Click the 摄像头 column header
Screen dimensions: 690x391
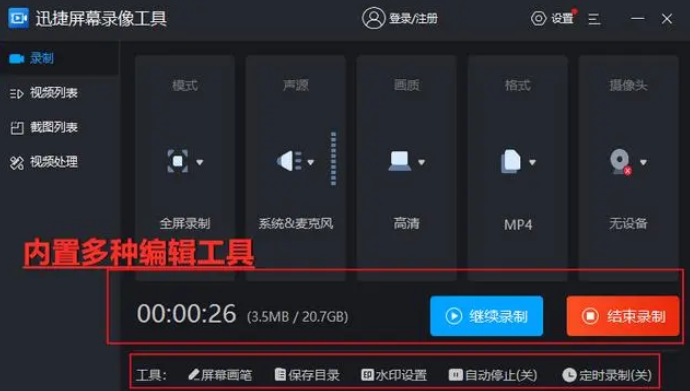(628, 85)
